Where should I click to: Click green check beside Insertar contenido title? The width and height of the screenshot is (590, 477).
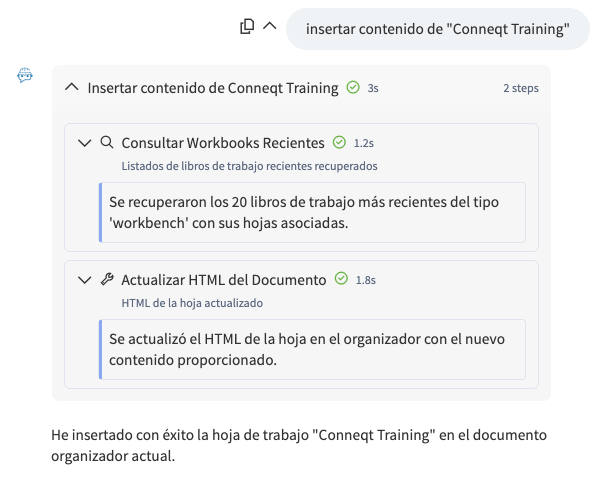pos(353,88)
